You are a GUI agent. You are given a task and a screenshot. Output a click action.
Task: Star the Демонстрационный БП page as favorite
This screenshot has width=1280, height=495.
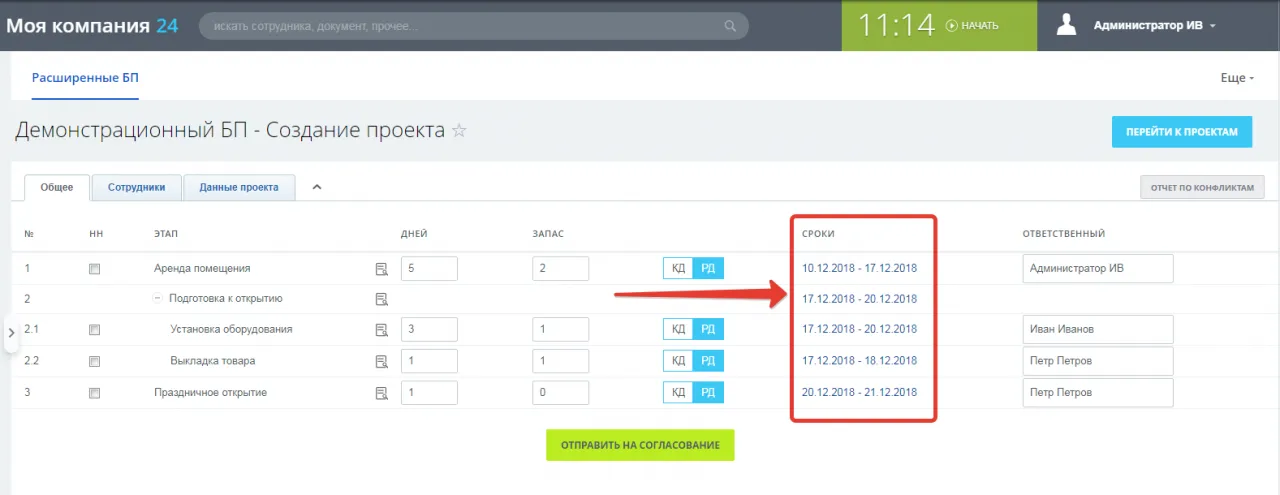(x=459, y=131)
